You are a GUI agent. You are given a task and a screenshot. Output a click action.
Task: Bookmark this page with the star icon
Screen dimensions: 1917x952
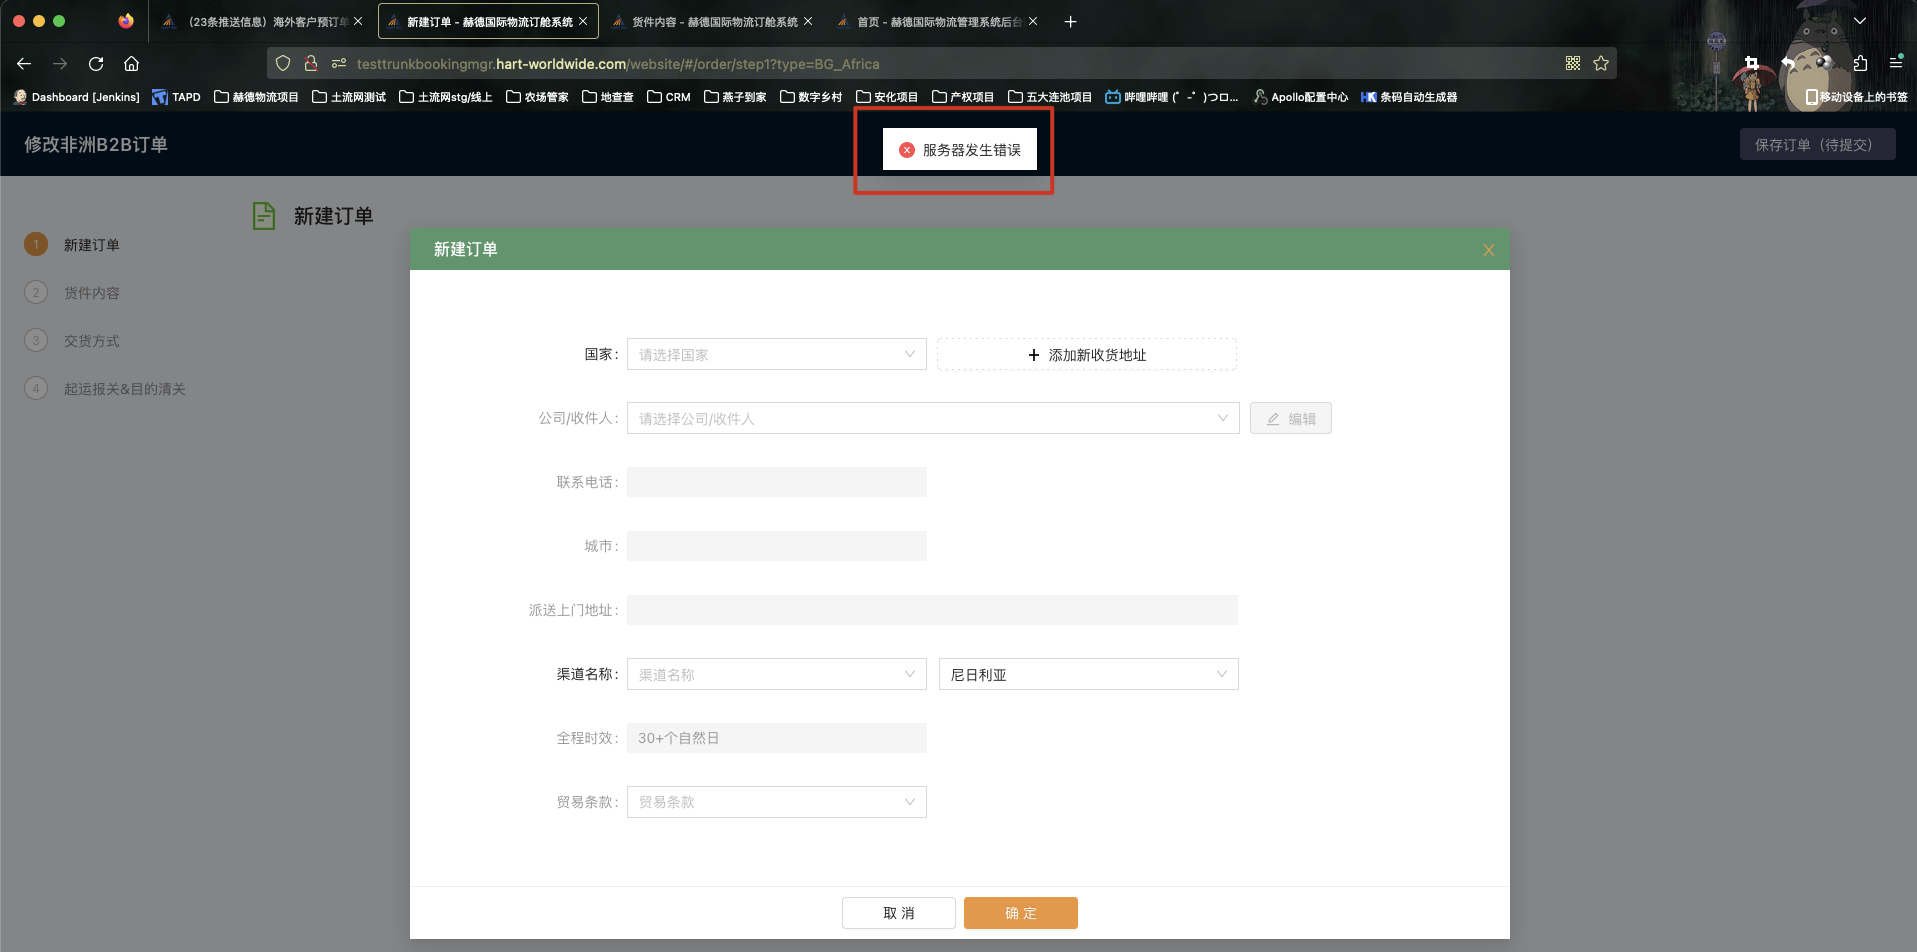coord(1601,64)
